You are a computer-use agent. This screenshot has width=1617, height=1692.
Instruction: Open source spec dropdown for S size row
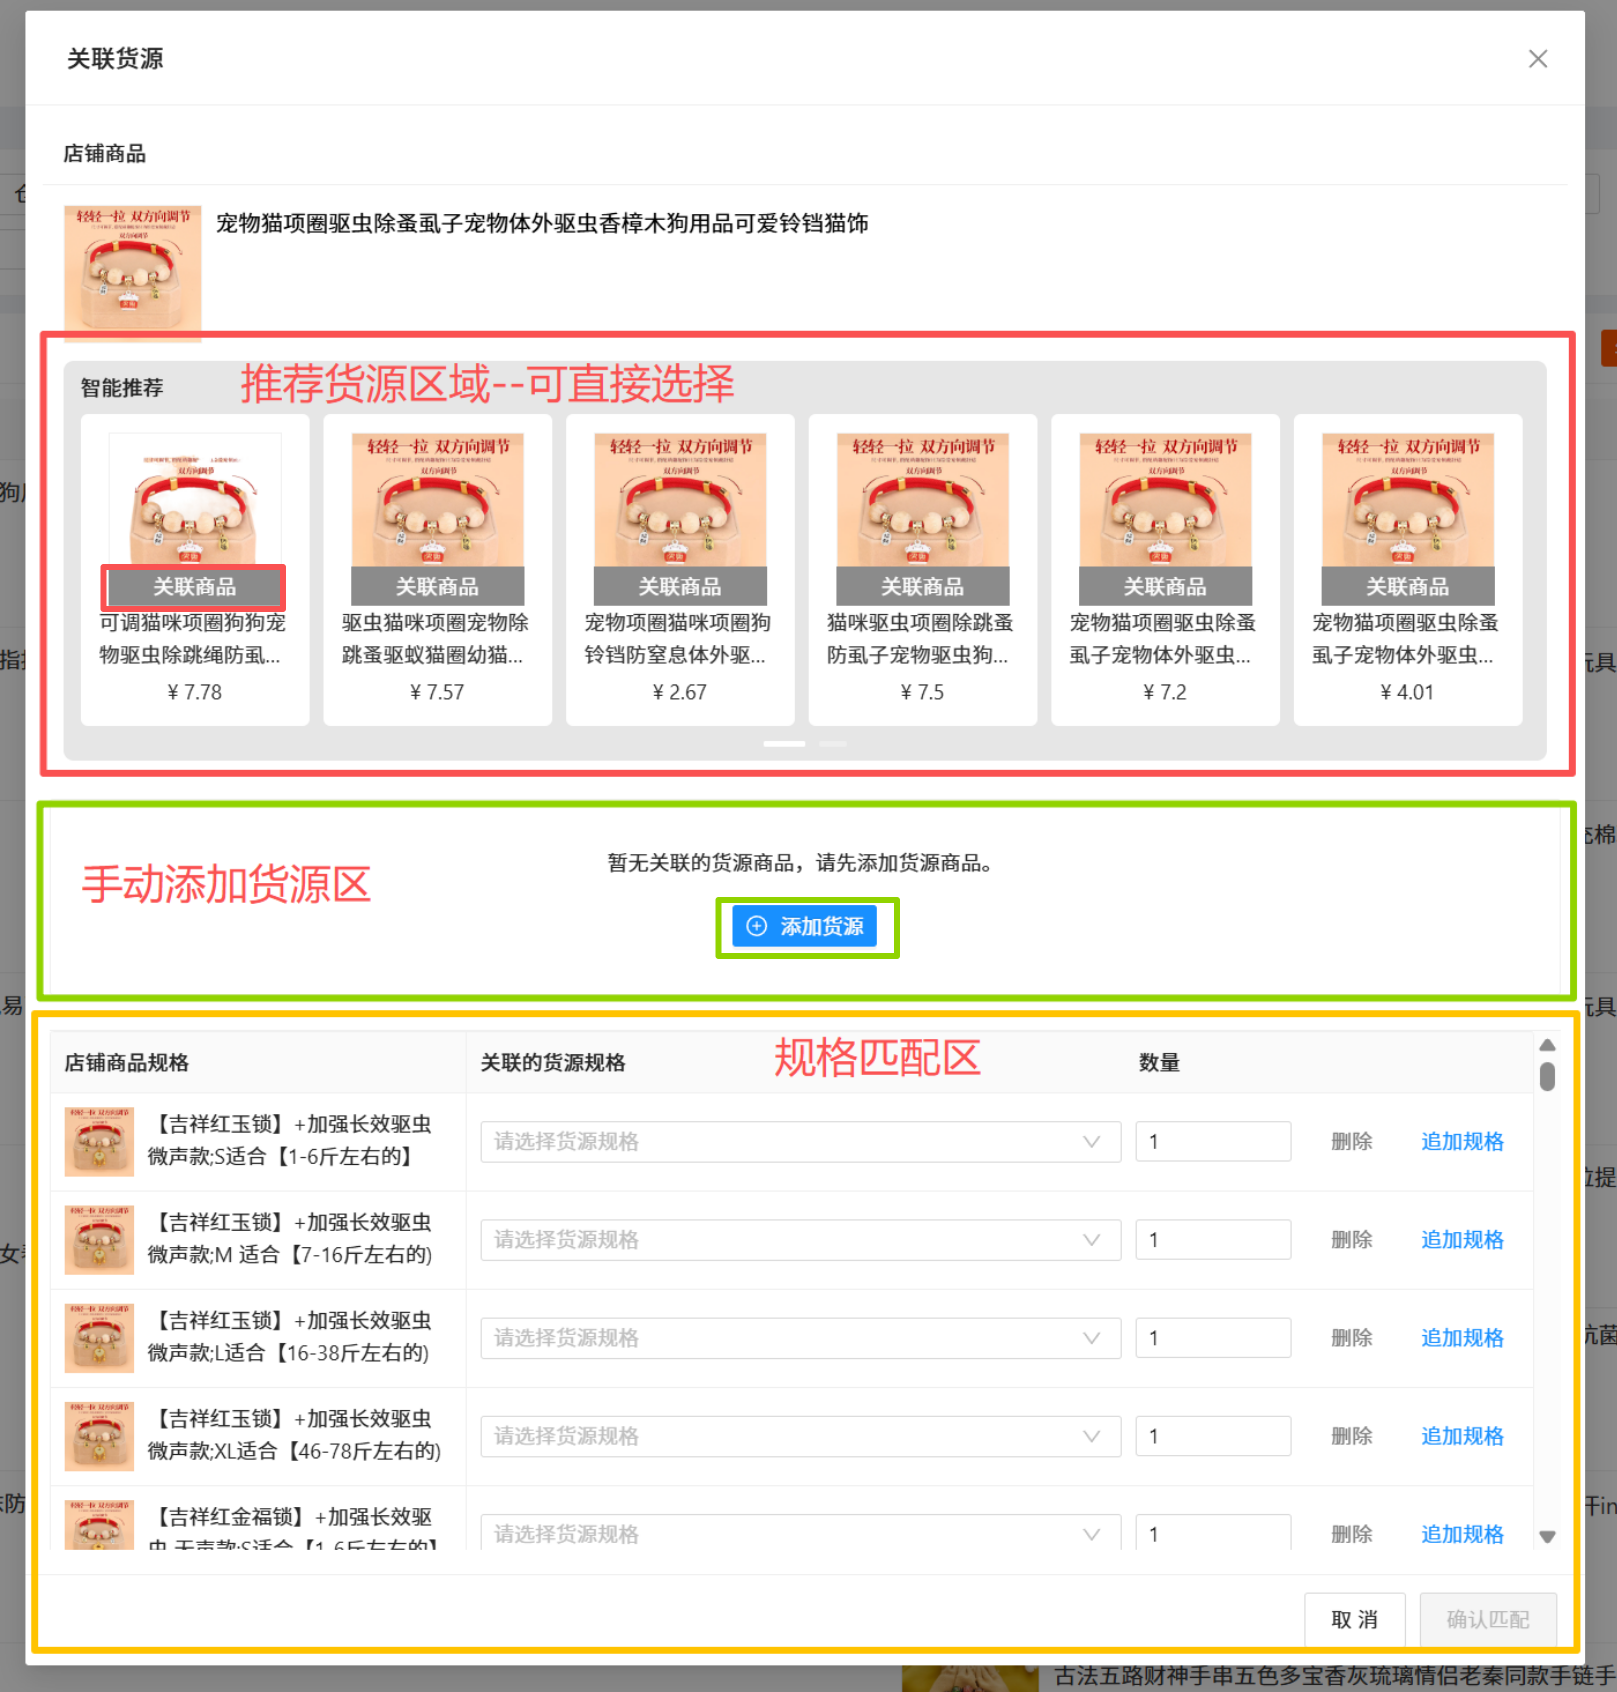click(799, 1142)
